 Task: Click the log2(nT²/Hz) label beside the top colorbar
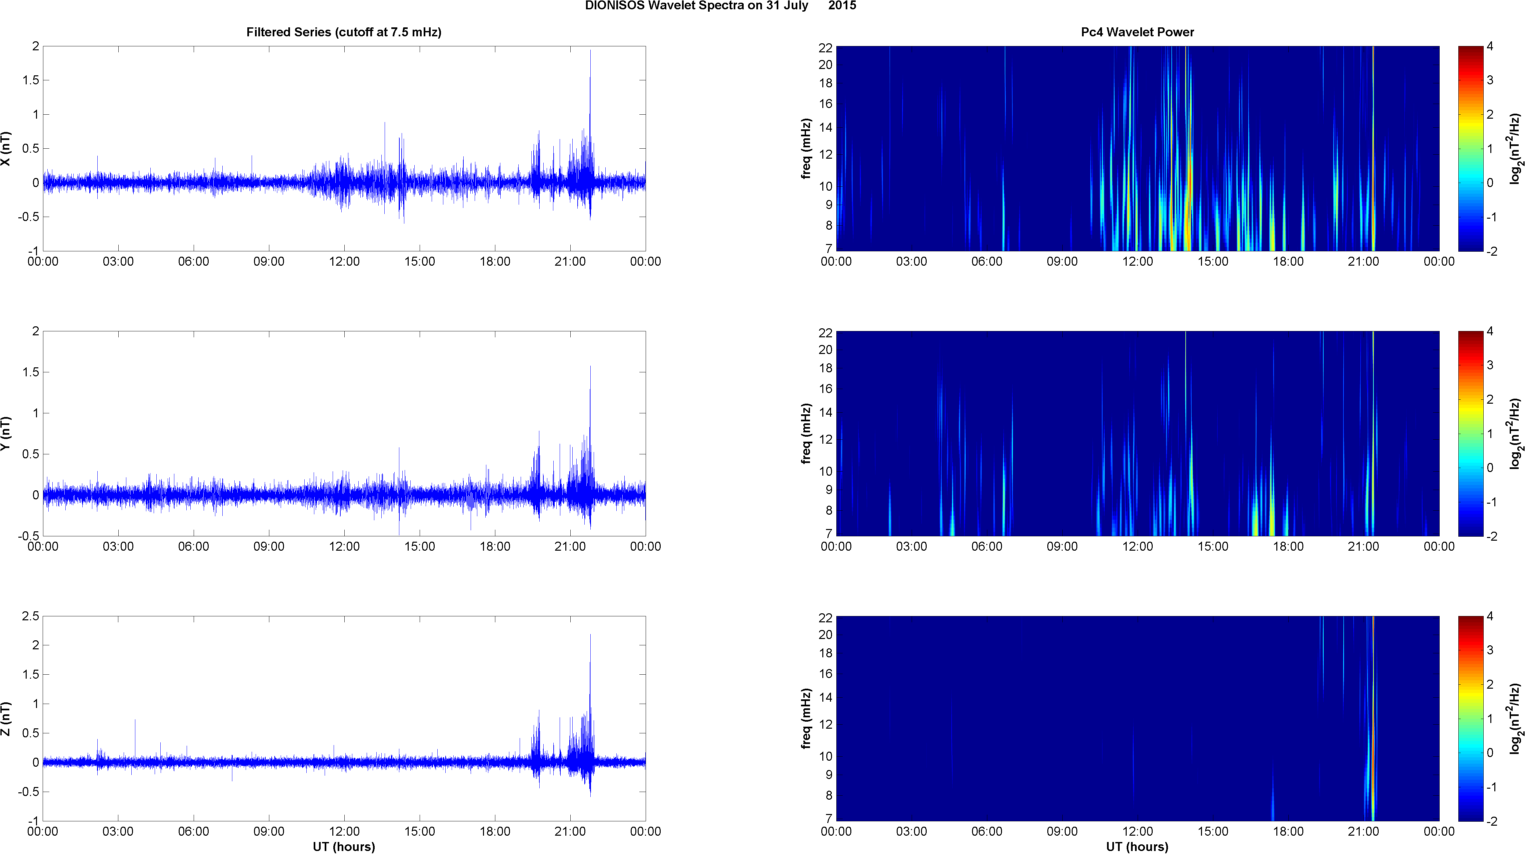click(1517, 148)
